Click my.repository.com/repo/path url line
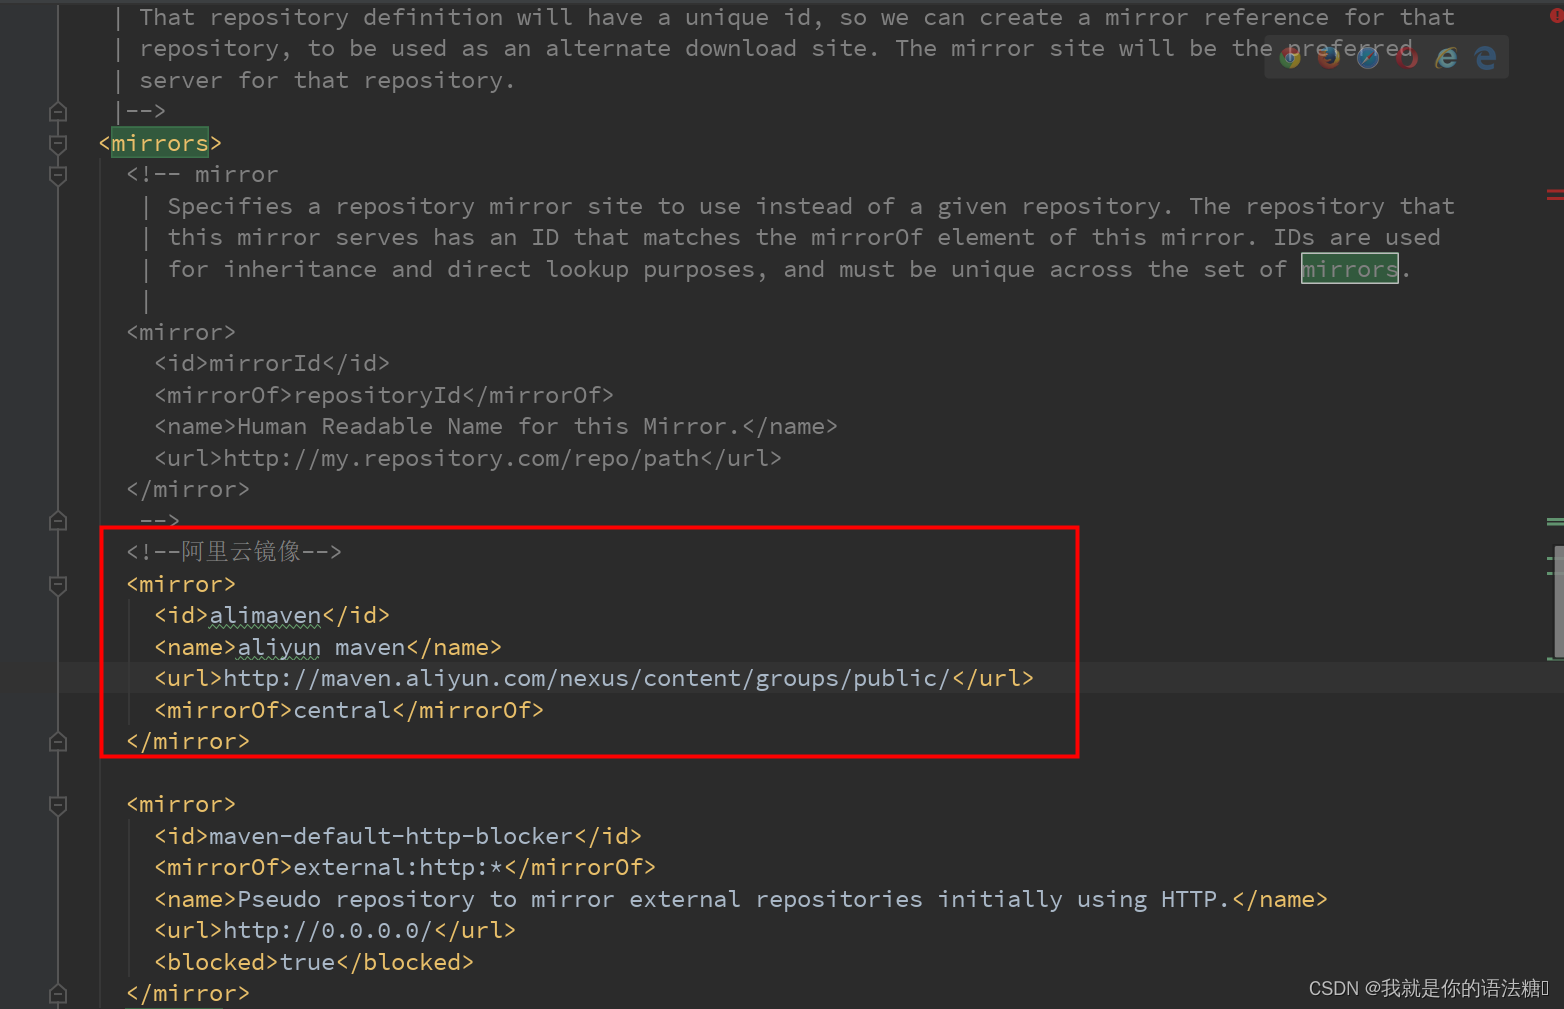 pos(468,458)
